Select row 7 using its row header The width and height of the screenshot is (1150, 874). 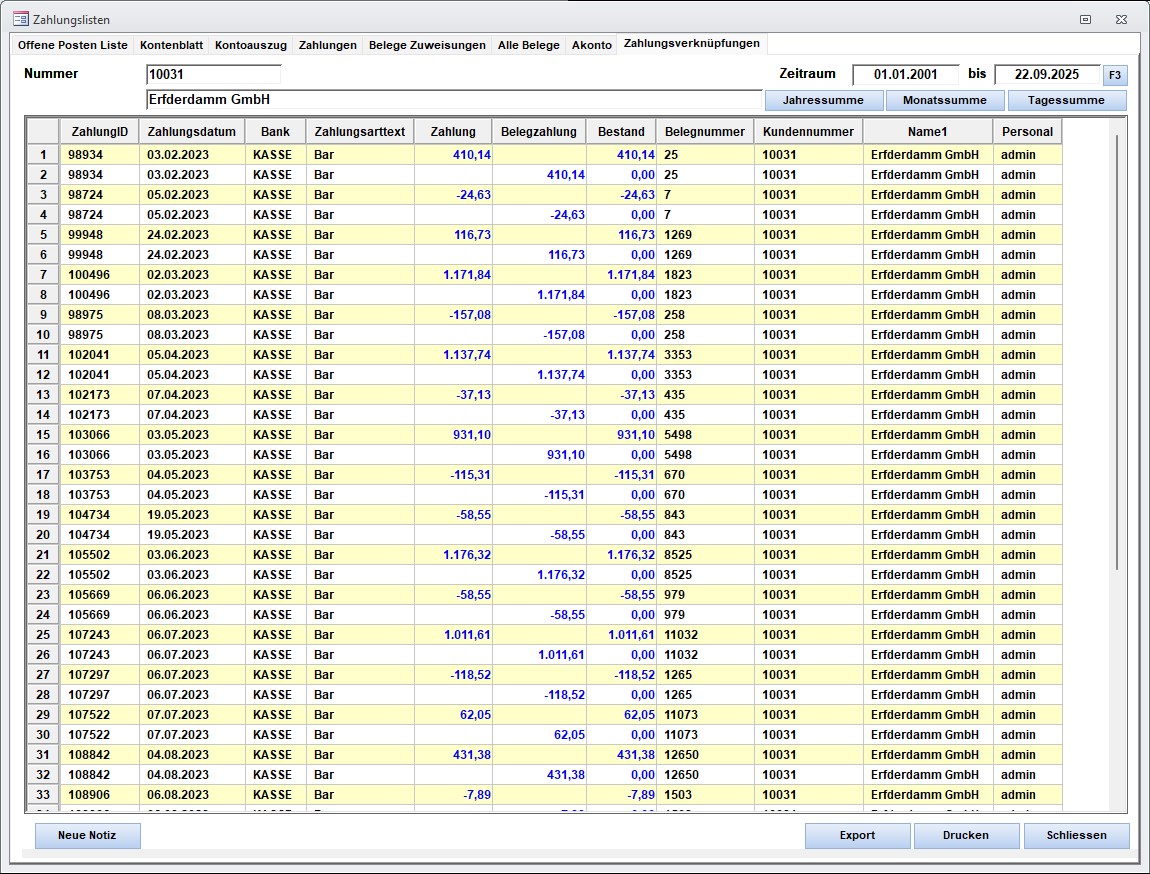click(x=43, y=274)
